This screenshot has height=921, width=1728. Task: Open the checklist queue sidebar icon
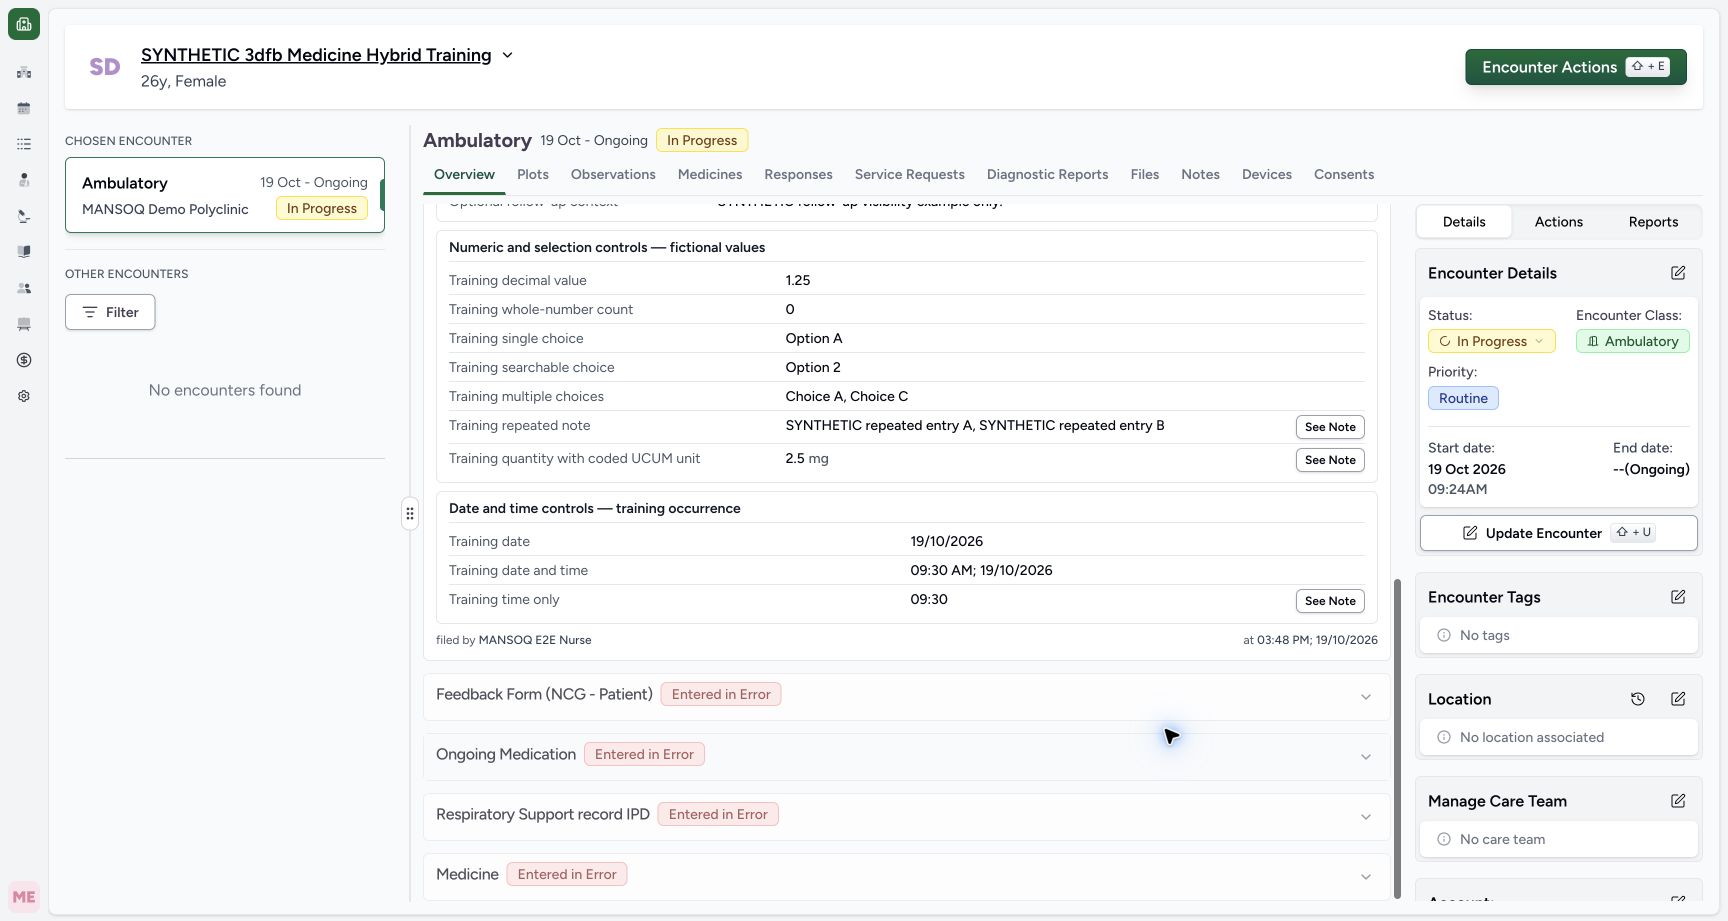click(24, 144)
